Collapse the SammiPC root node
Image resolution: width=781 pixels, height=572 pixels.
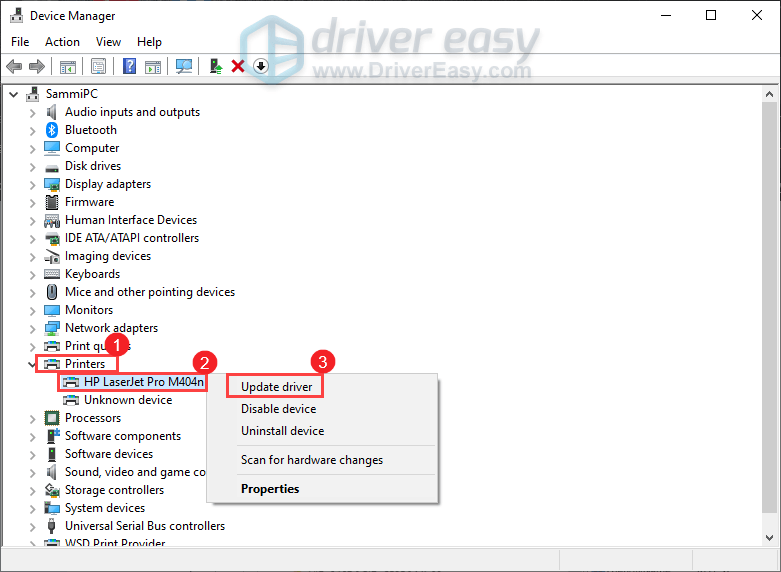(x=13, y=94)
